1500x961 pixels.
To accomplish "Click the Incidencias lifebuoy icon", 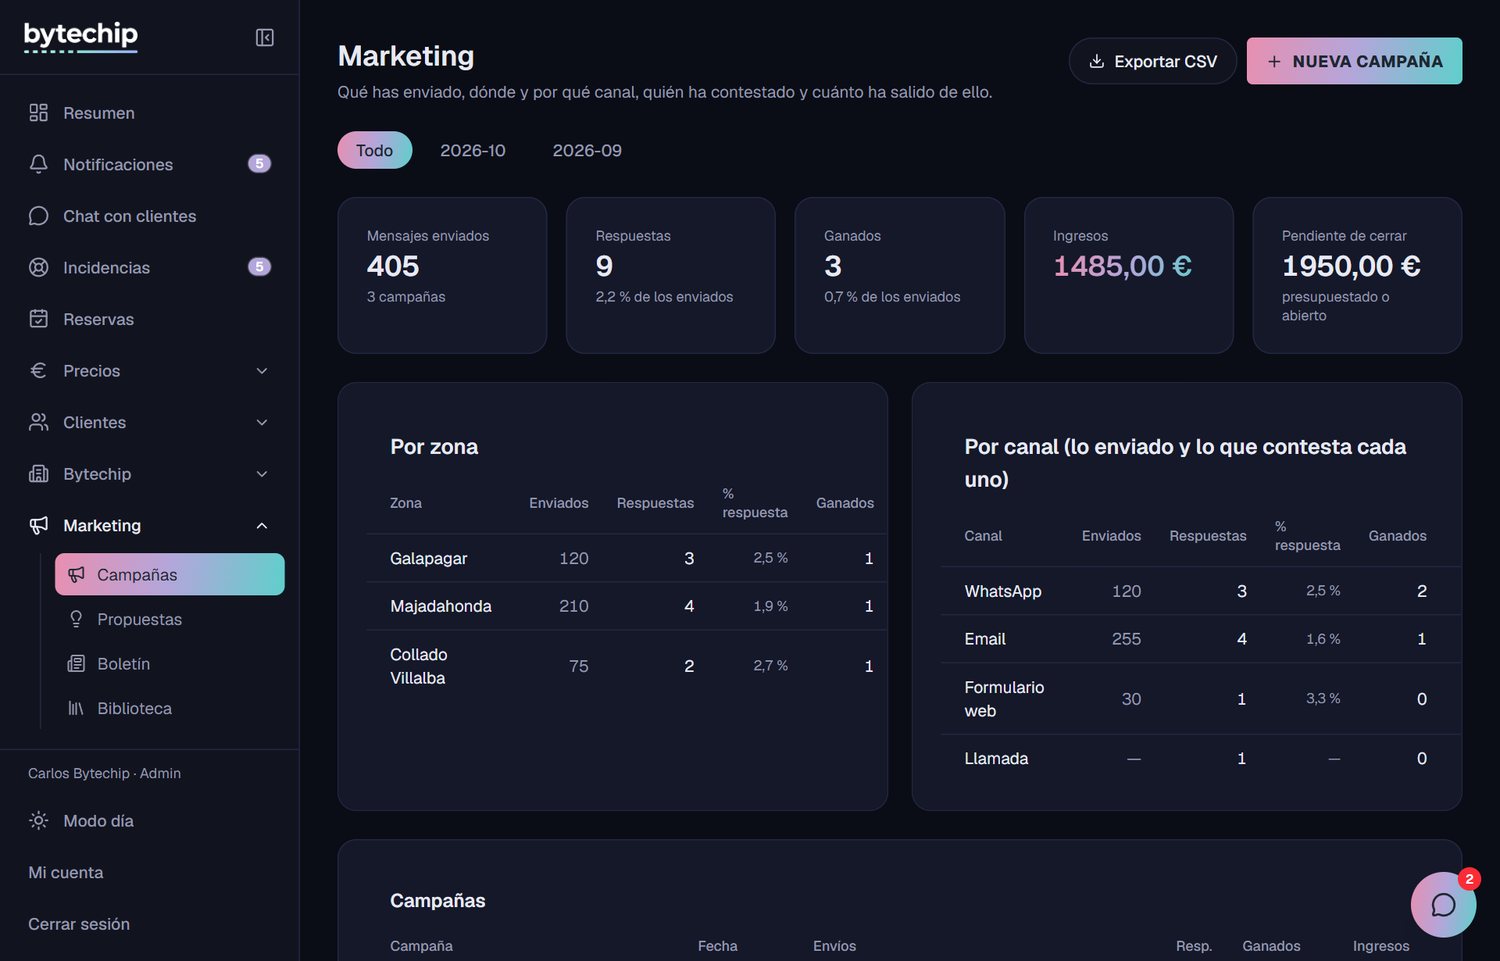I will point(39,267).
